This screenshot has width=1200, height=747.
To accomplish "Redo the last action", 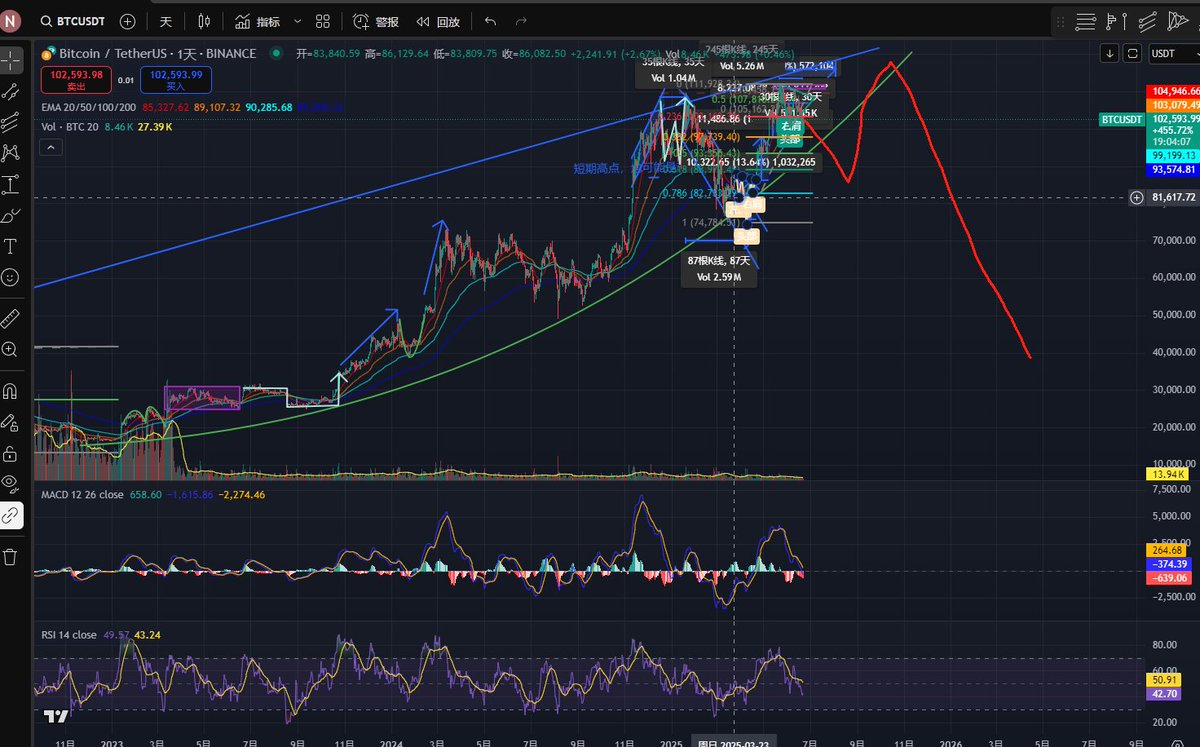I will [520, 21].
